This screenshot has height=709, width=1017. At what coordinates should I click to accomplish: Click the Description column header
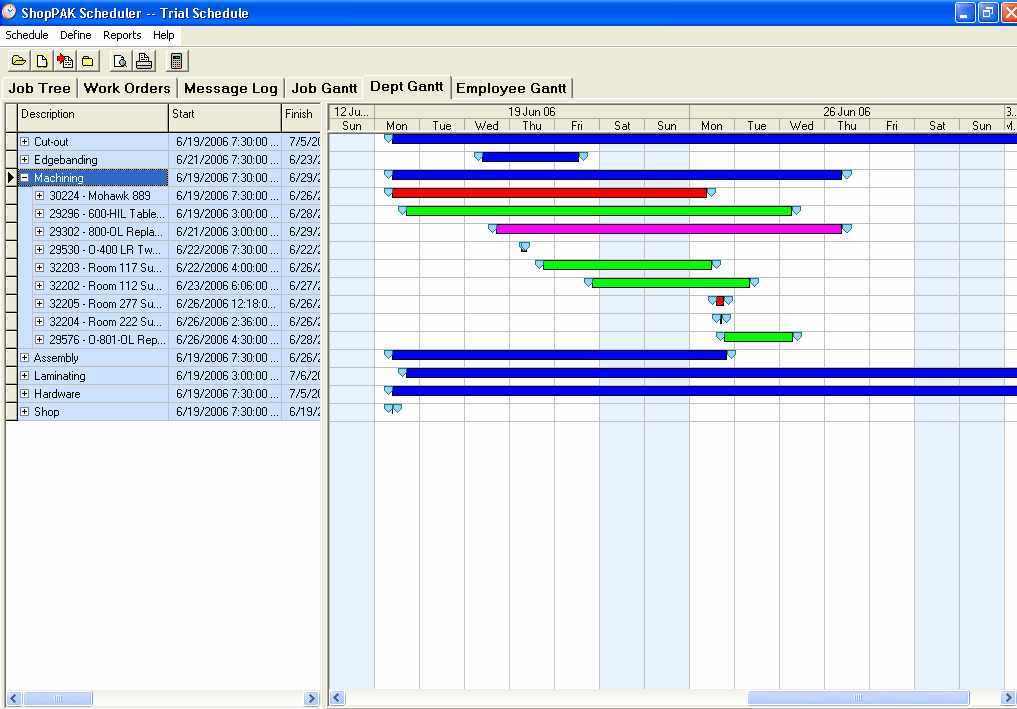pos(93,117)
